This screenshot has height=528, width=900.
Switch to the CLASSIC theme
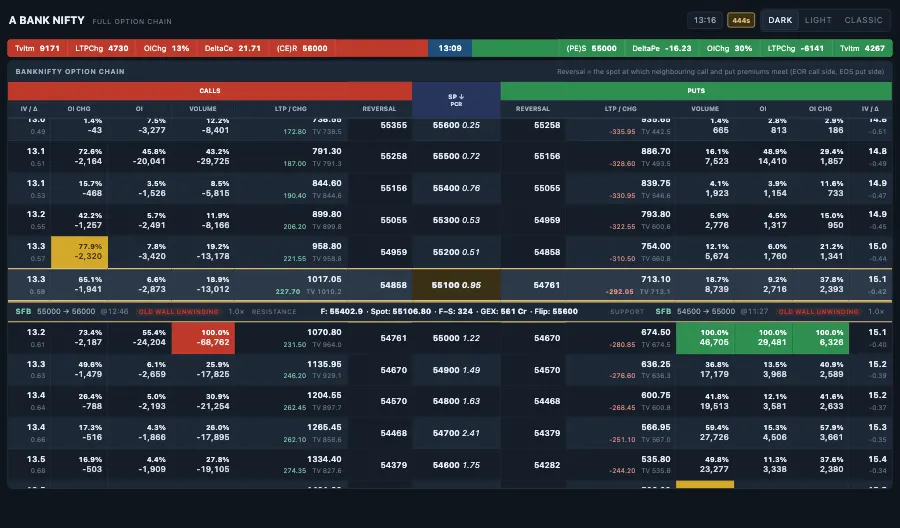[x=863, y=20]
